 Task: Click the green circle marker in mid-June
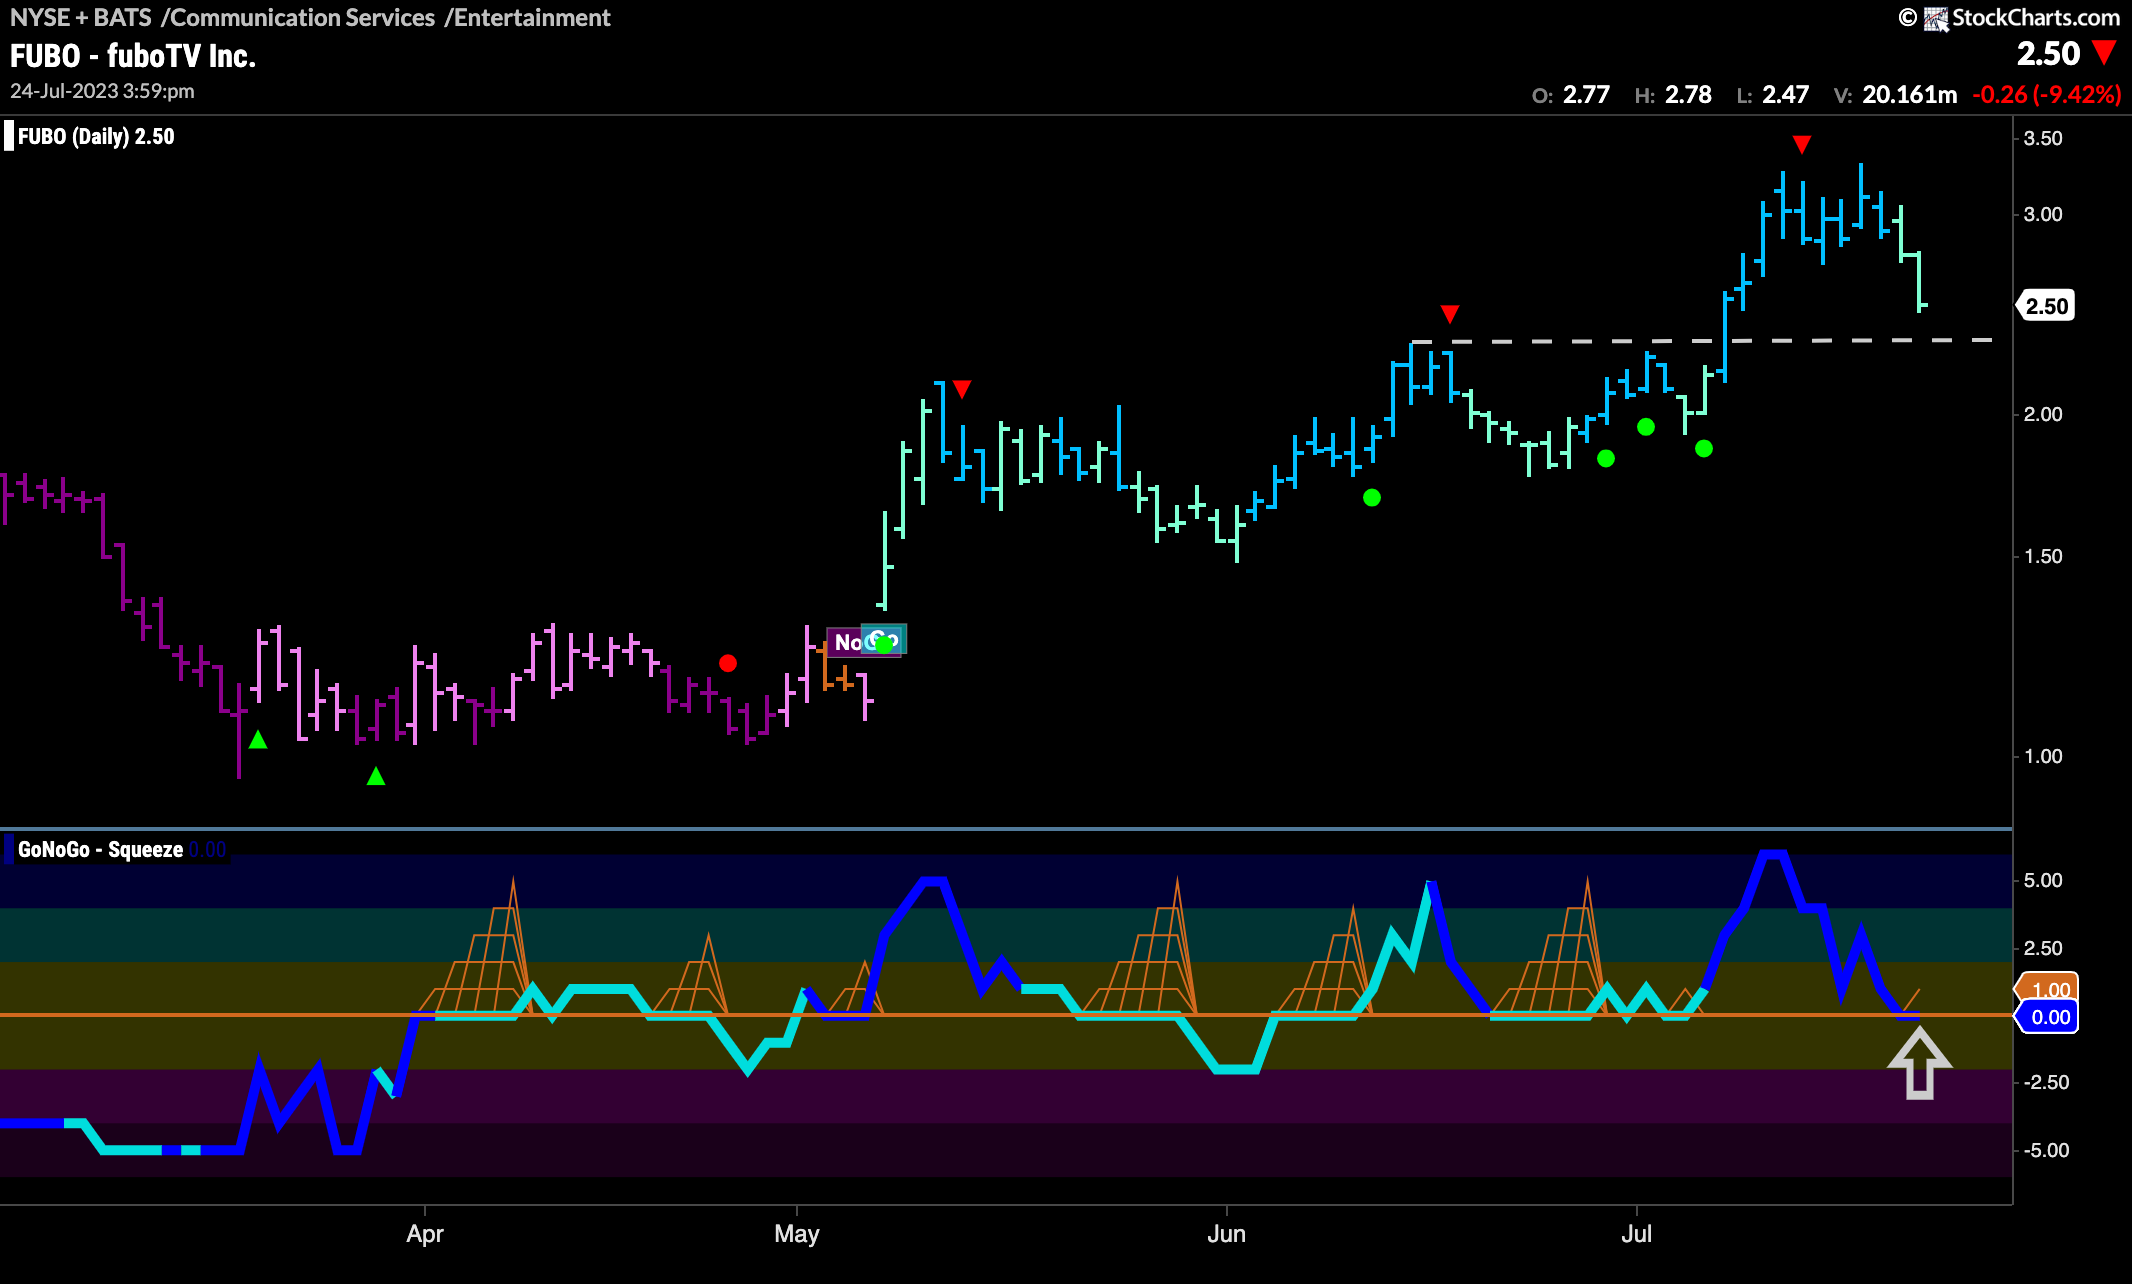(x=1372, y=498)
